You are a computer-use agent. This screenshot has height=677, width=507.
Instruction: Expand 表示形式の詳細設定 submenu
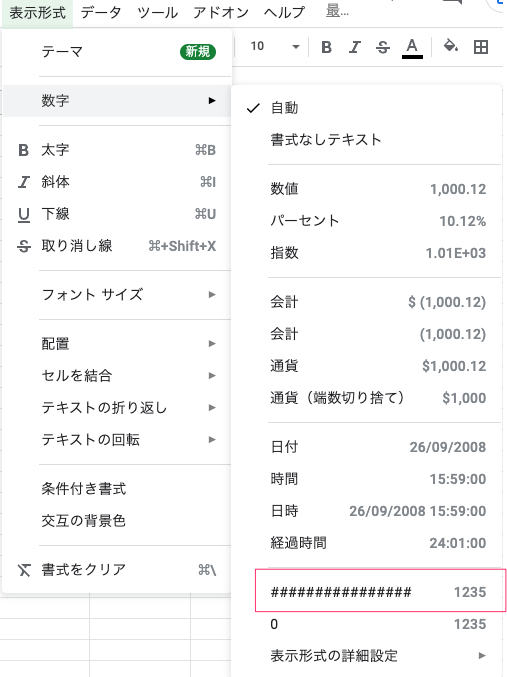point(367,655)
